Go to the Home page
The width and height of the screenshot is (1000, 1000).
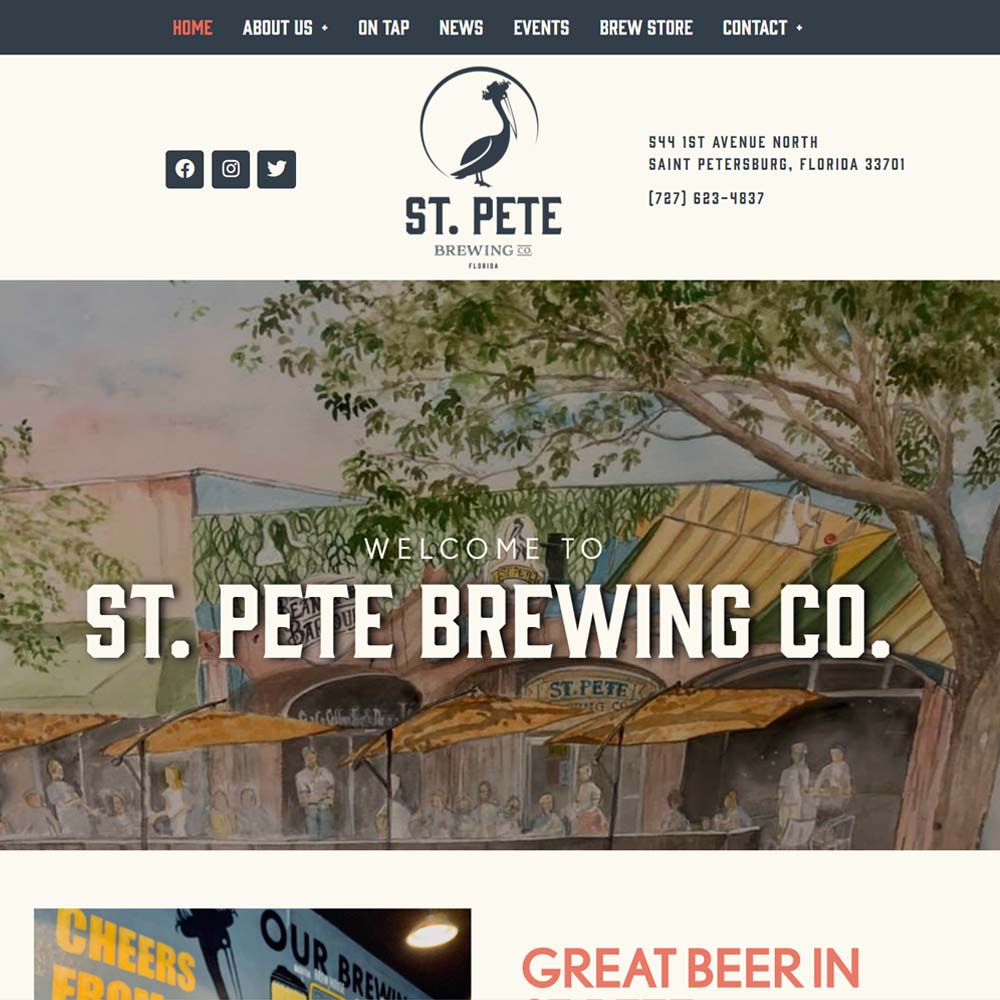pos(193,28)
